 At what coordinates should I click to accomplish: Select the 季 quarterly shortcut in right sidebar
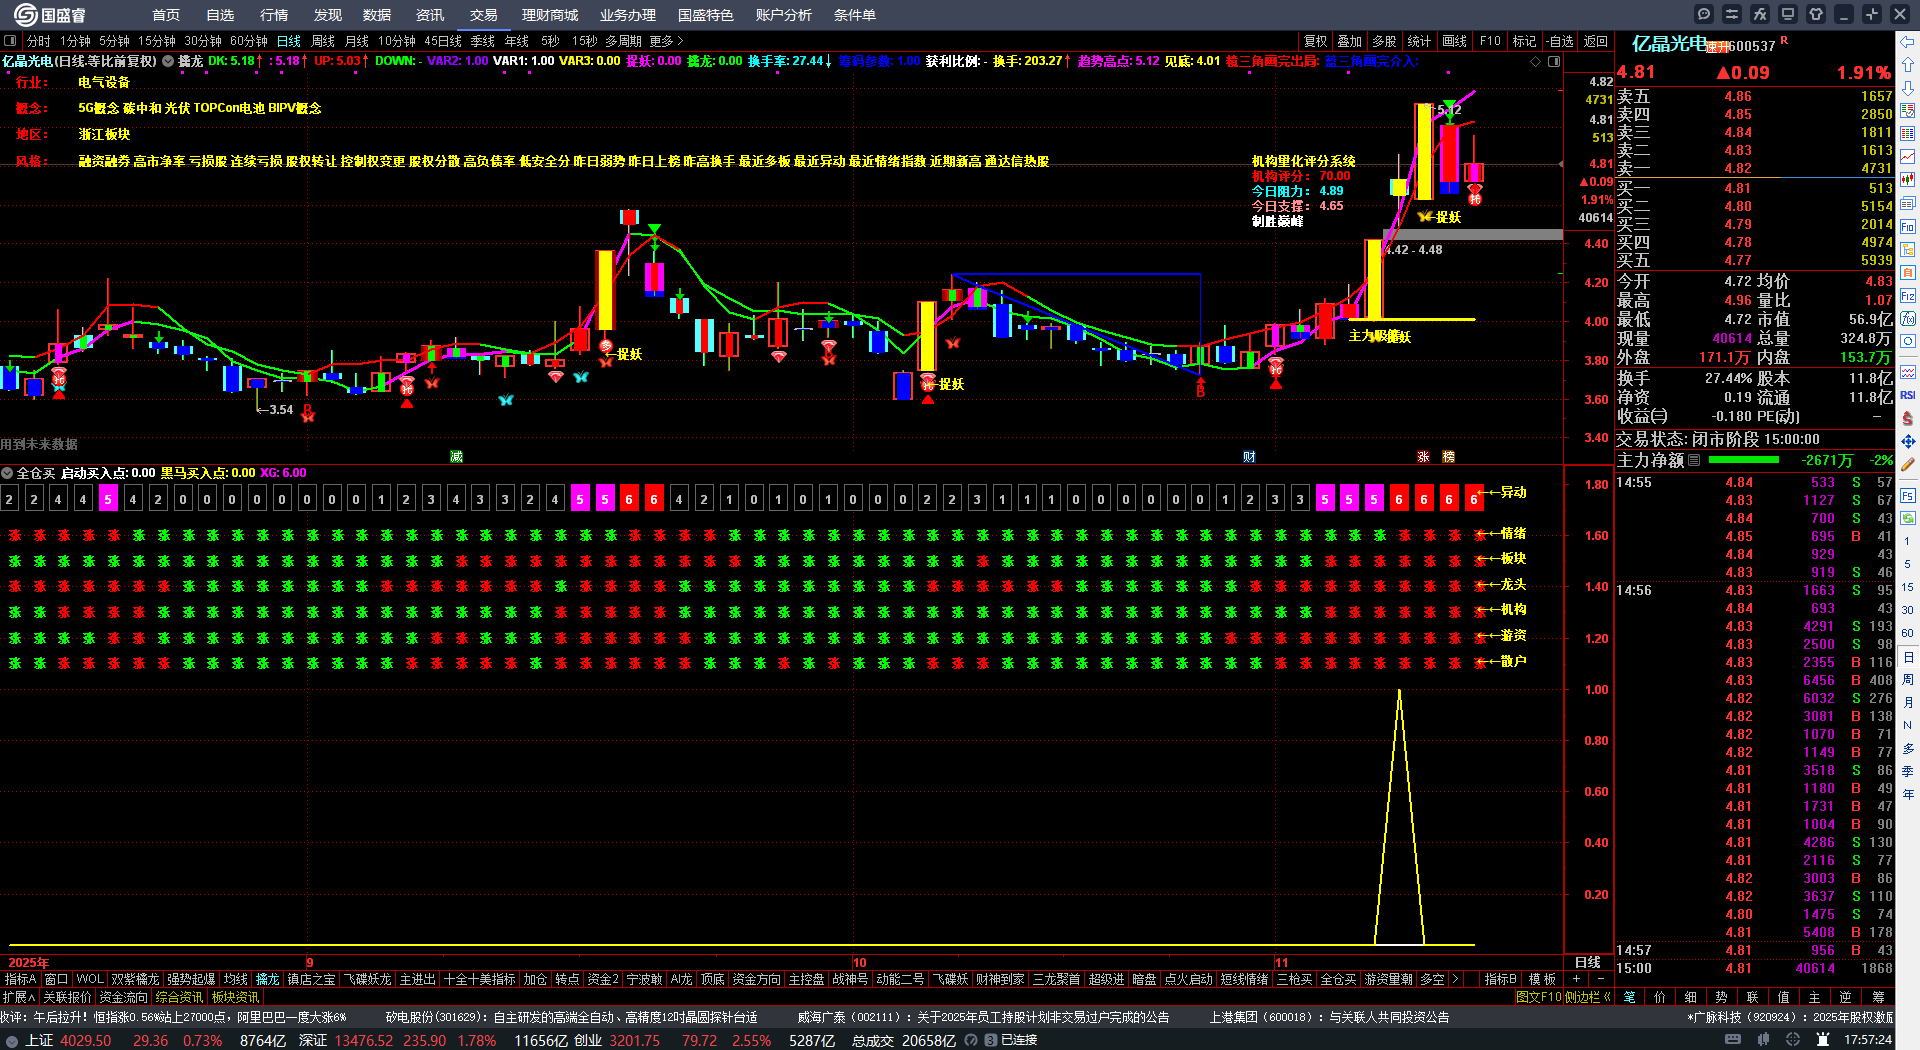point(1908,771)
